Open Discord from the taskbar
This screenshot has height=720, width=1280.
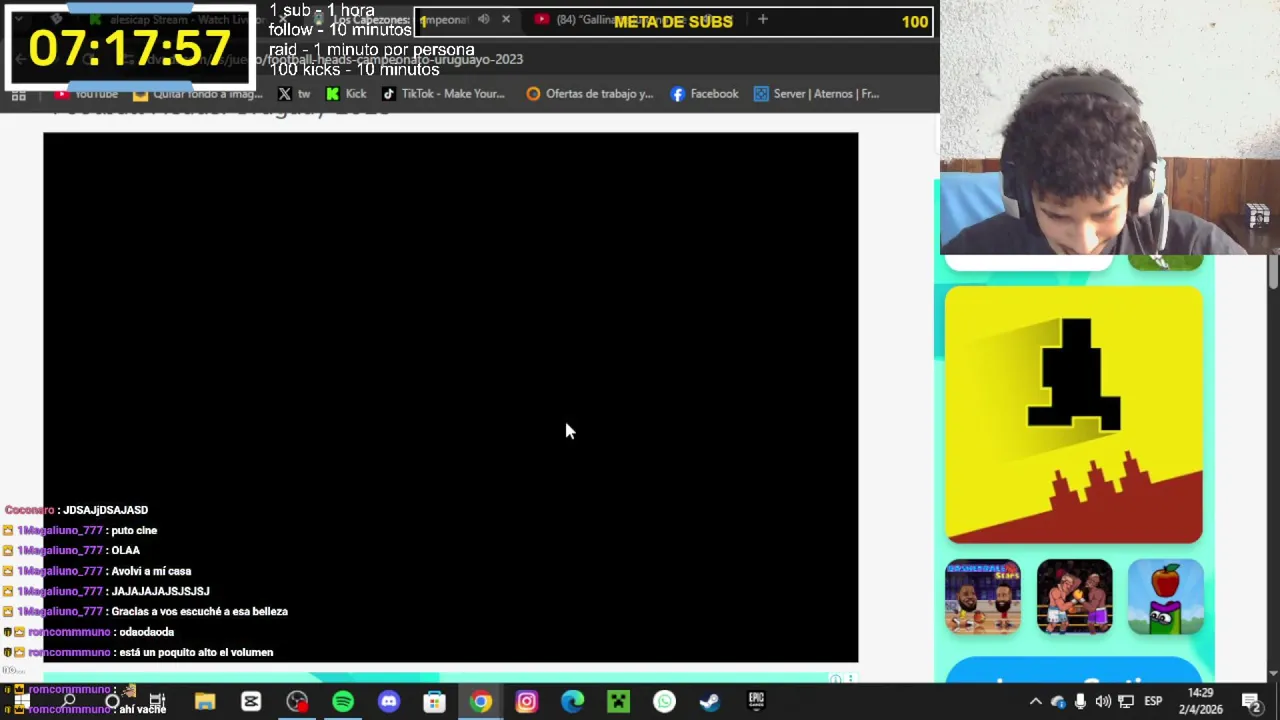(389, 702)
